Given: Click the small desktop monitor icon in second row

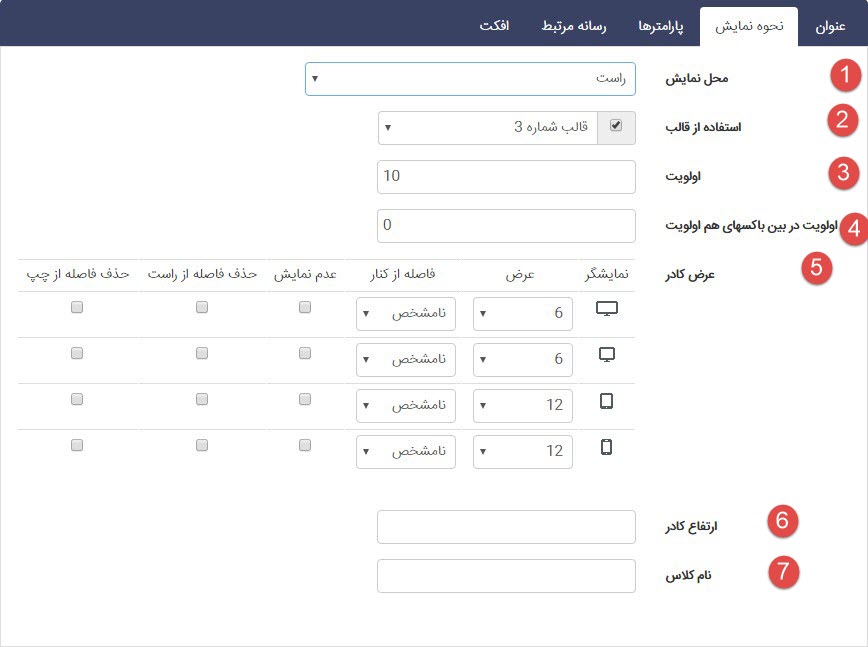Looking at the screenshot, I should tap(606, 355).
